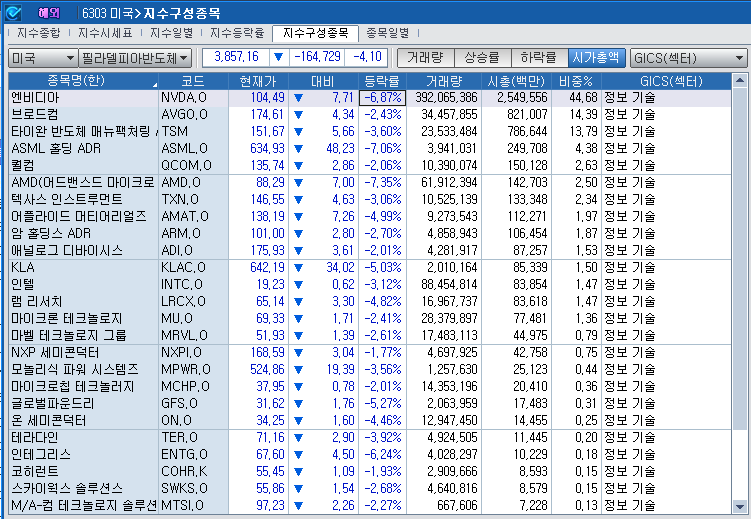This screenshot has height=519, width=751.
Task: Click the GICS(섹터) column header
Action: pos(666,81)
